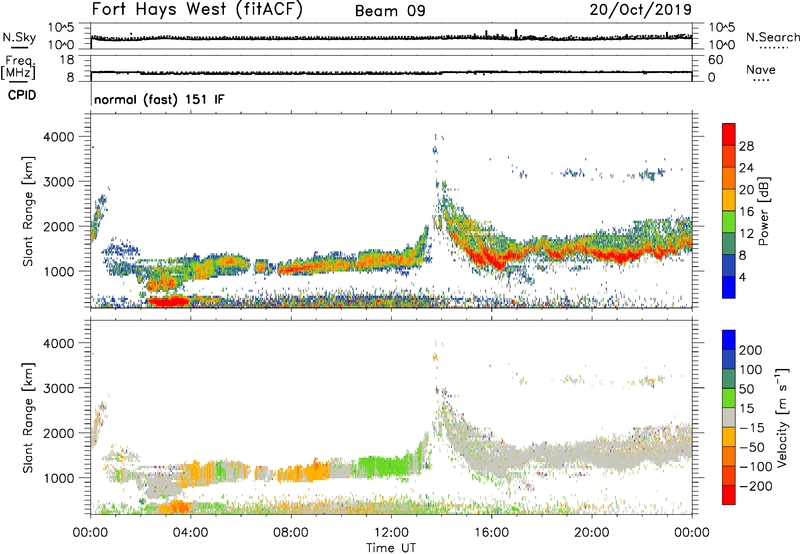Click the orange near-range patch around 03:30 in velocity panel
800x554 pixels.
pyautogui.click(x=174, y=507)
